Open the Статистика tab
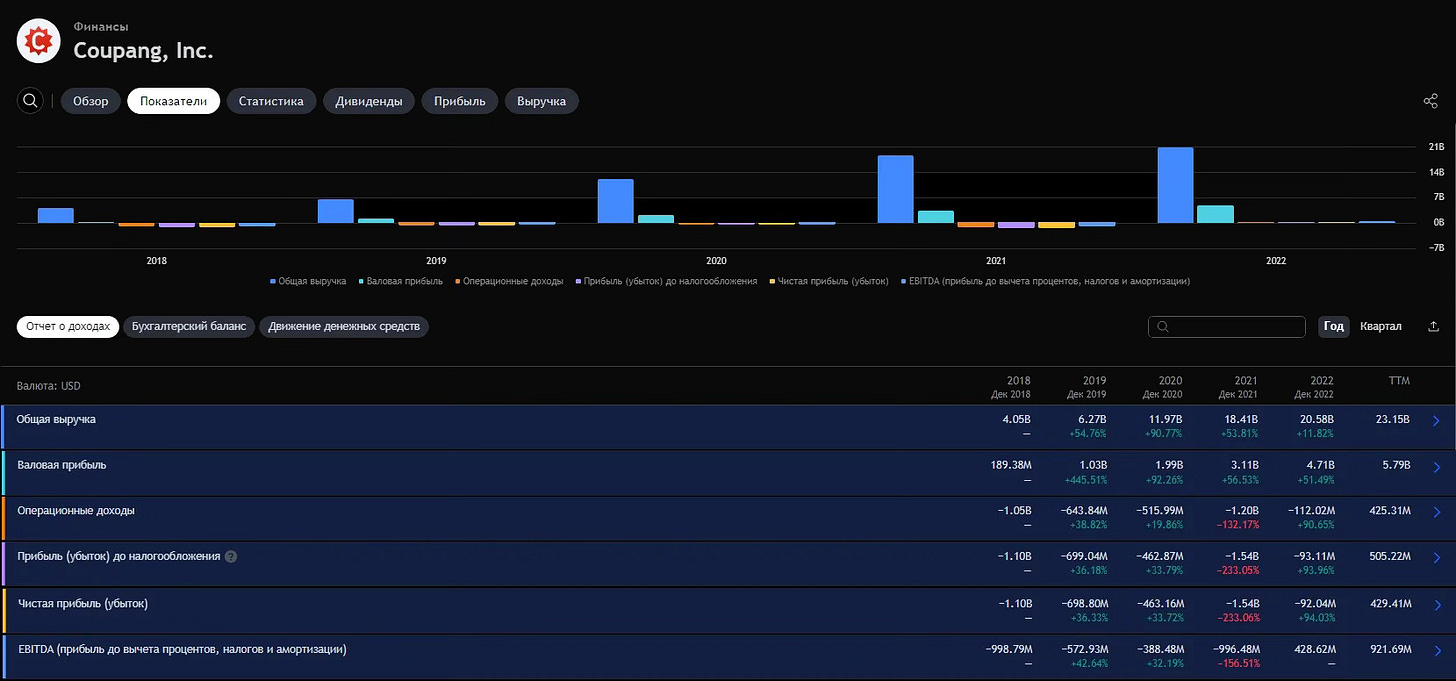Image resolution: width=1456 pixels, height=681 pixels. [x=271, y=101]
